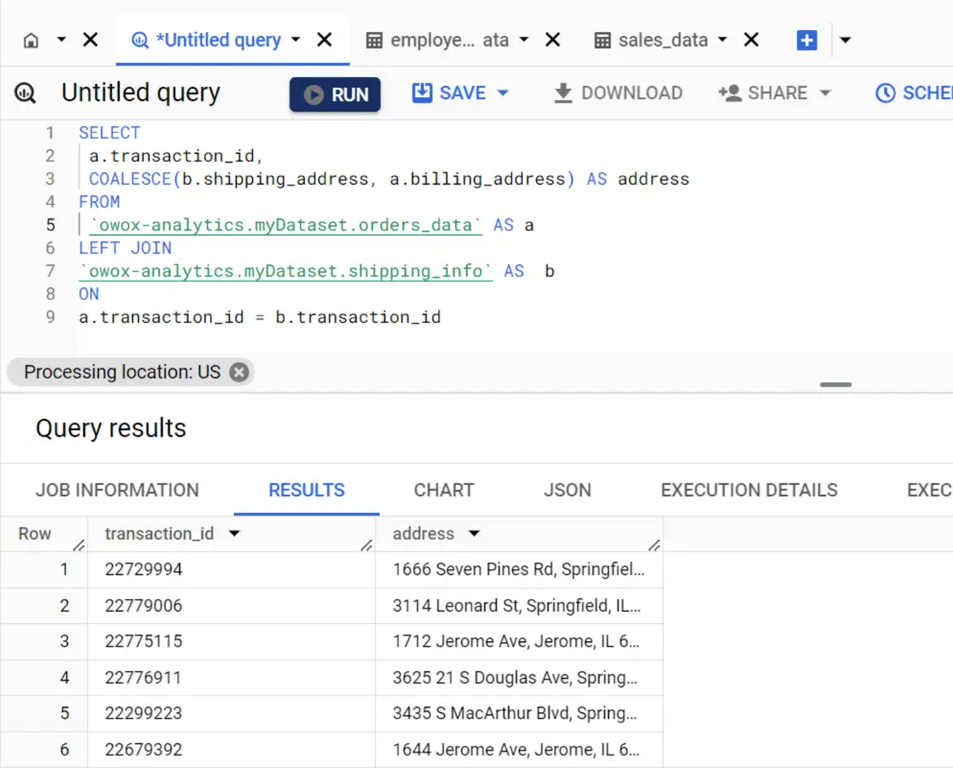The image size is (953, 768).
Task: Select transaction ID 22776911
Action: click(x=143, y=677)
